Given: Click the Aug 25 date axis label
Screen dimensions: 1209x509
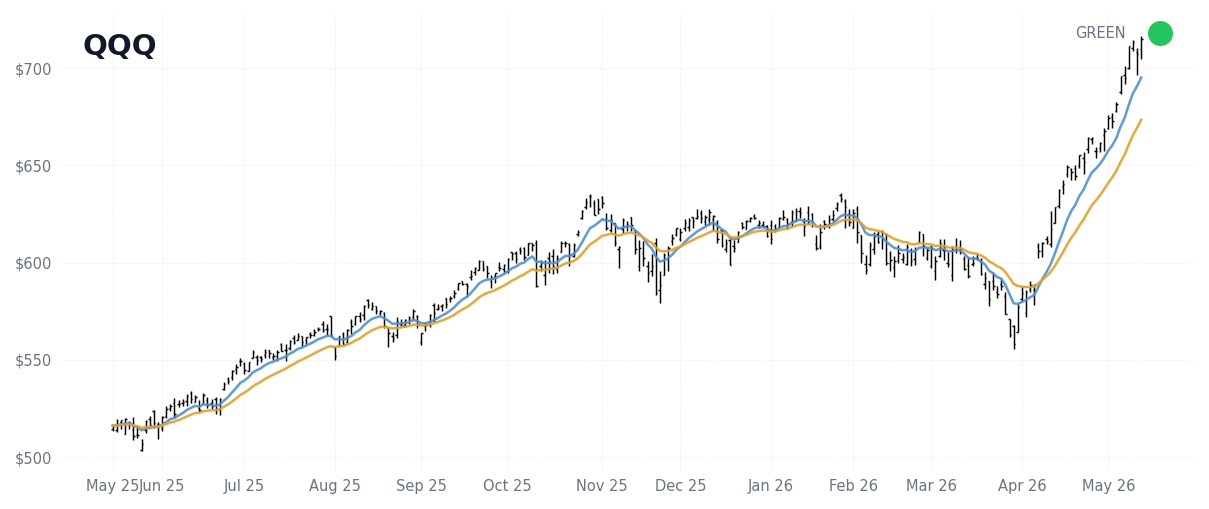Looking at the screenshot, I should click(x=335, y=486).
